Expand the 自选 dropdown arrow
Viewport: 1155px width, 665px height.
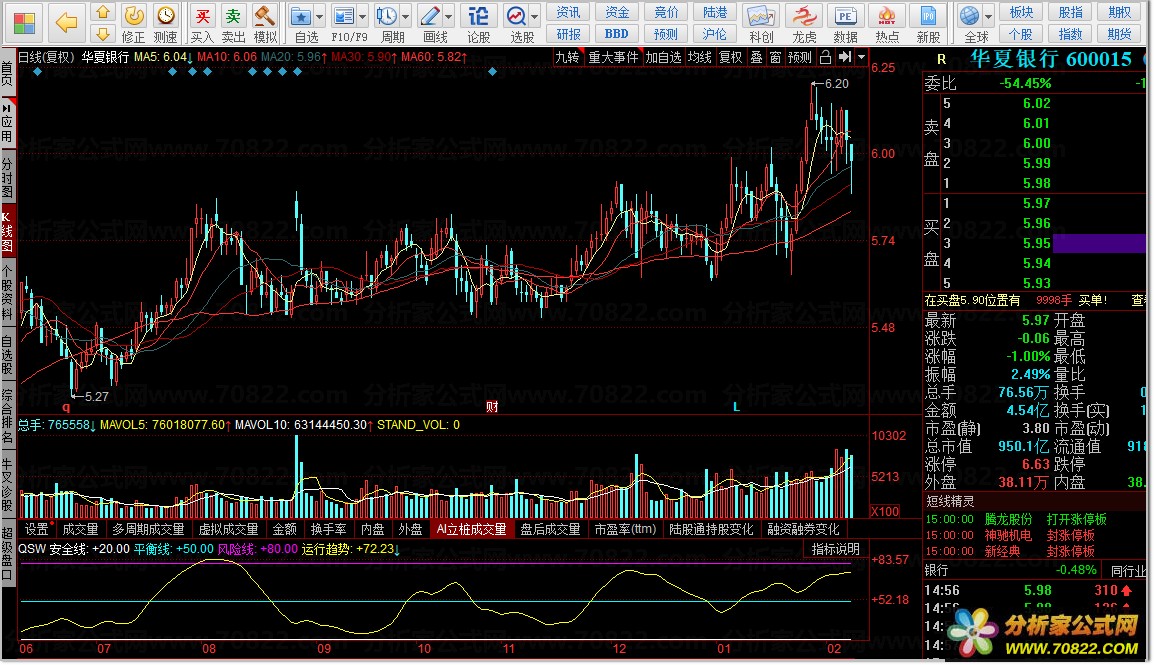coord(319,16)
